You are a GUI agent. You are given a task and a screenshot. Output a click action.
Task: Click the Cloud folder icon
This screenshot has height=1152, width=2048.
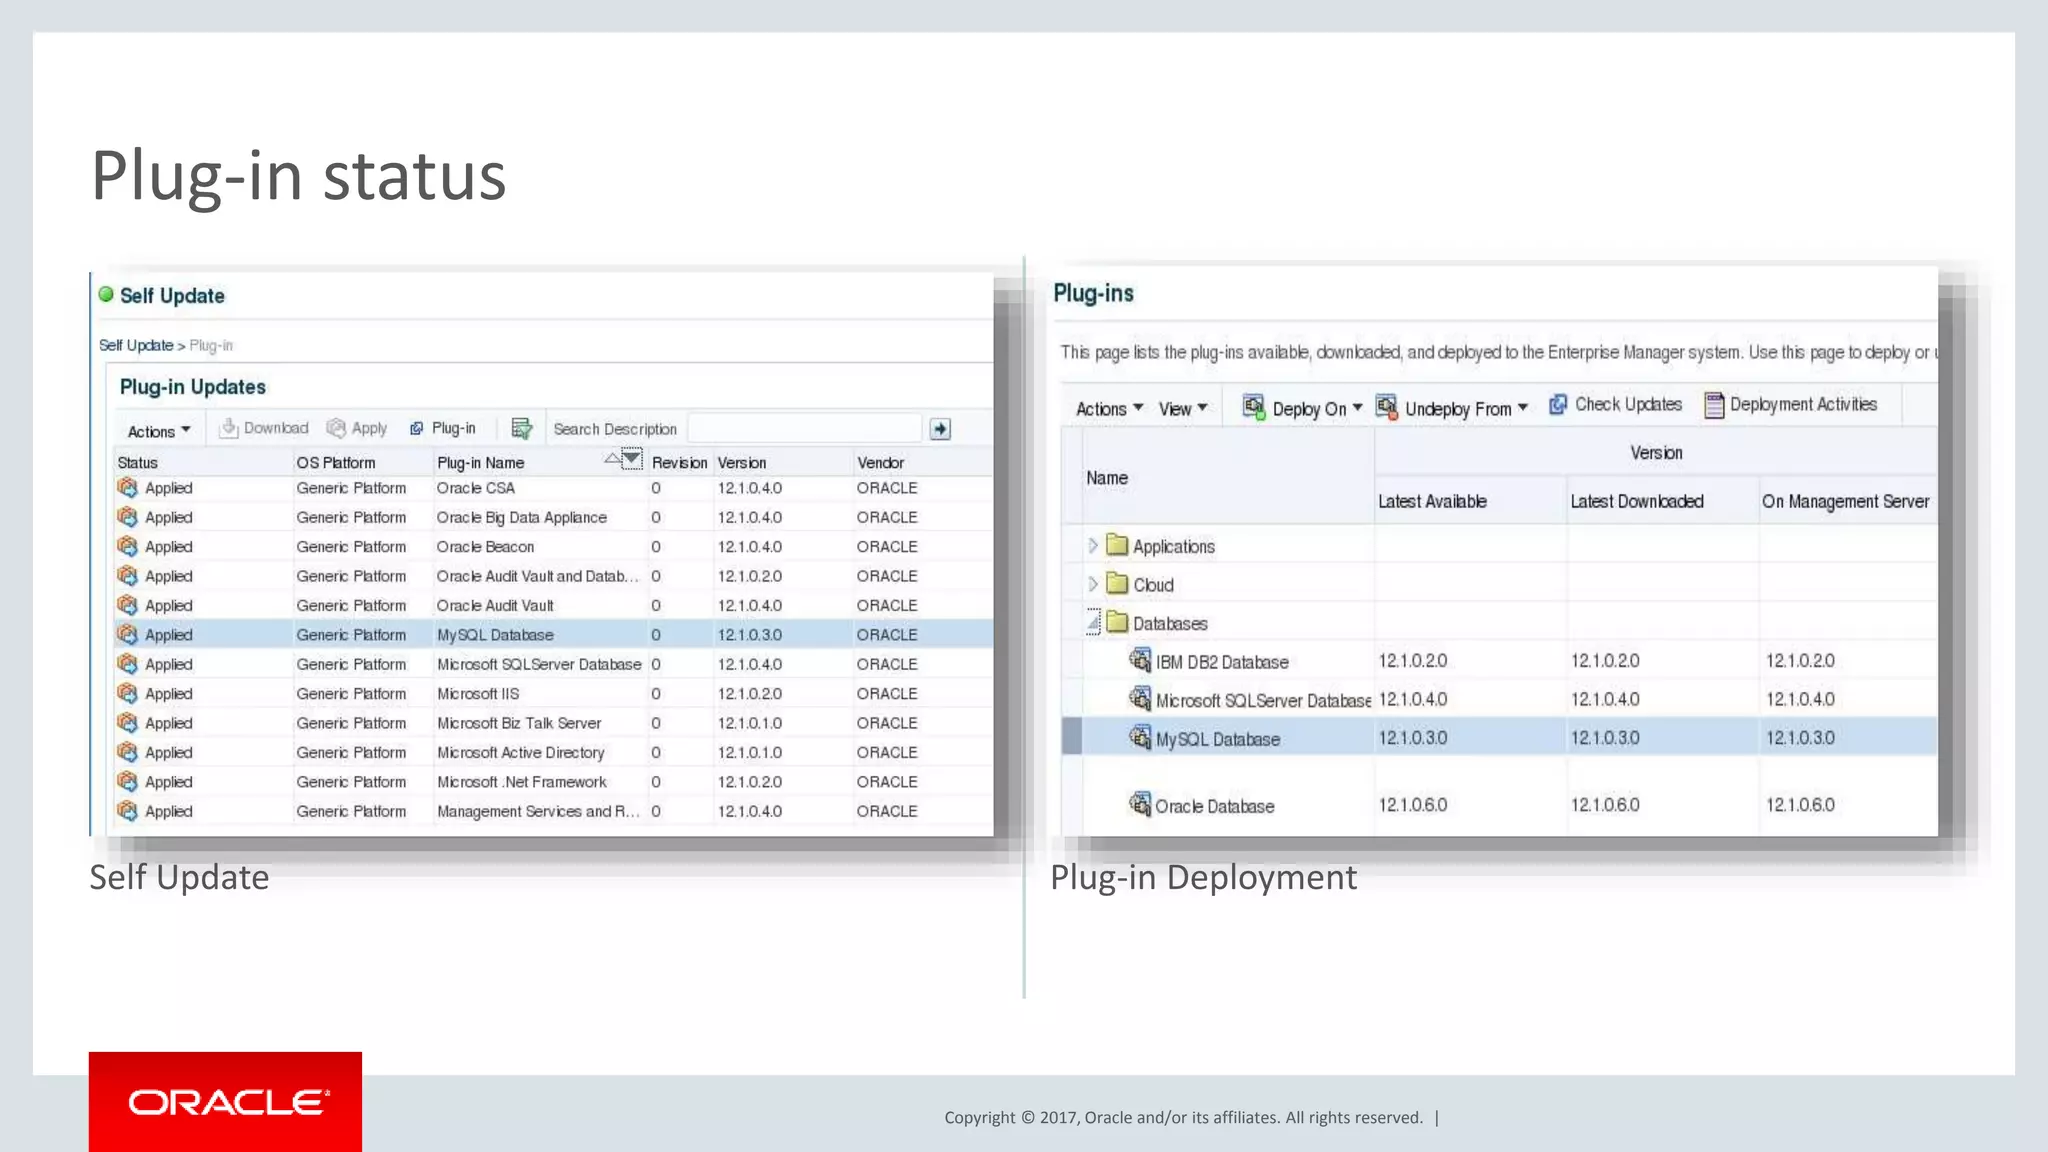pos(1117,584)
